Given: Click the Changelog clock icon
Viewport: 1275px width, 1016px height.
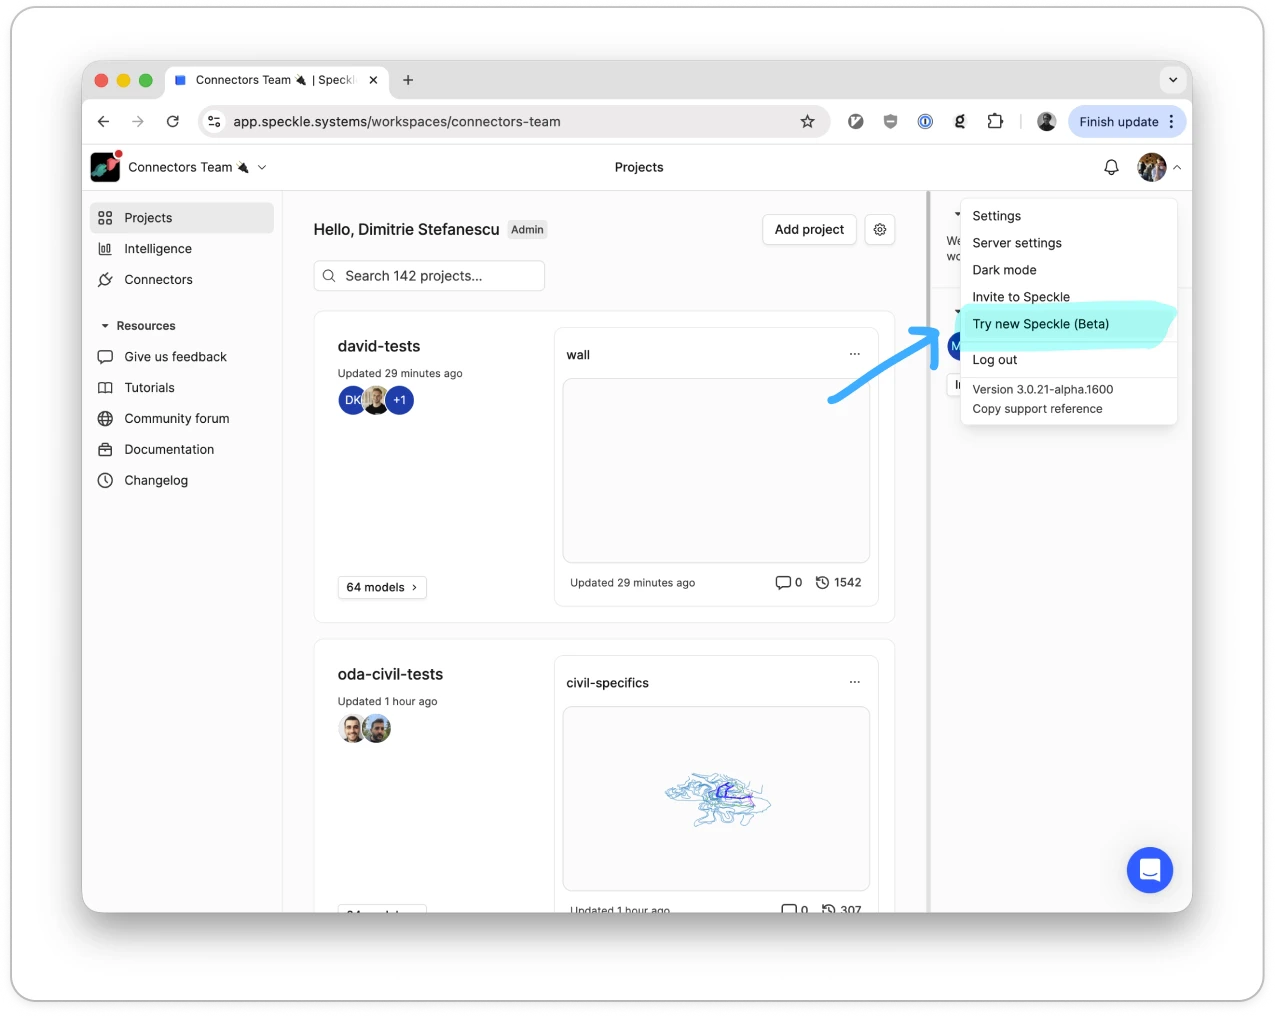Looking at the screenshot, I should tap(106, 480).
